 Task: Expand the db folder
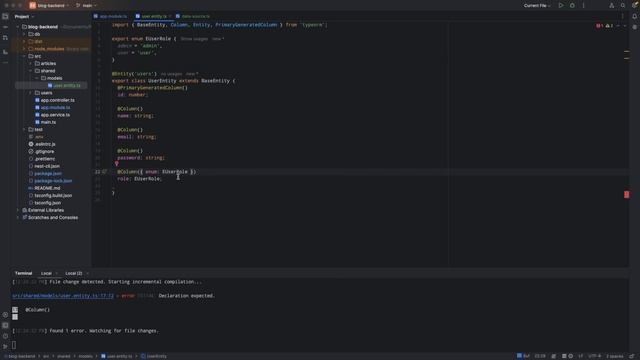(24, 34)
